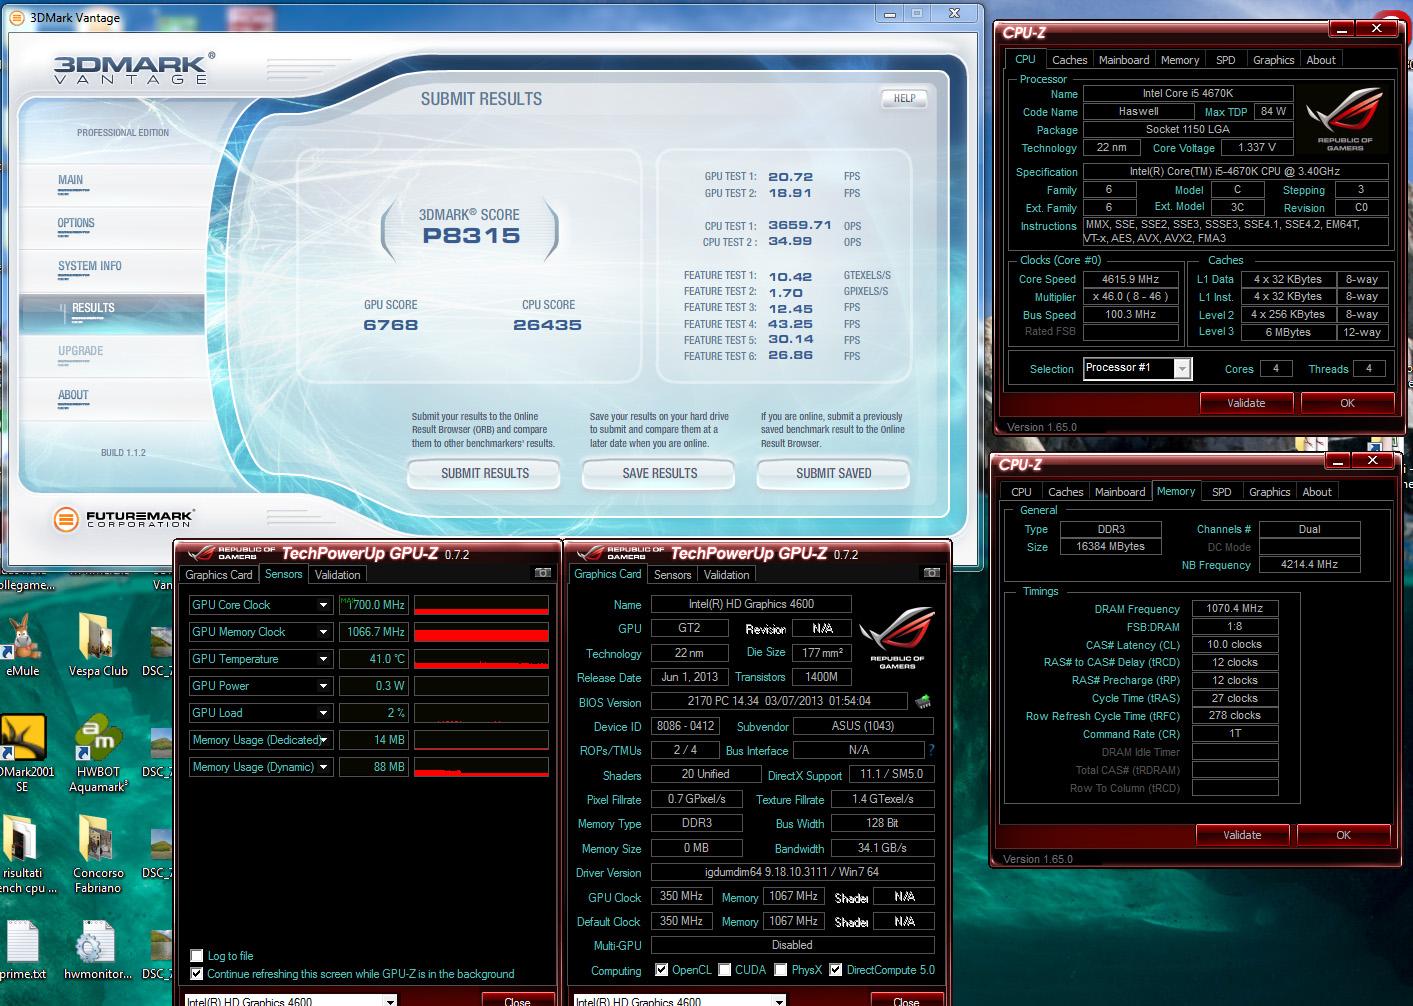
Task: Select the HWBOT Aquamark3 desktop shortcut
Action: [98, 755]
